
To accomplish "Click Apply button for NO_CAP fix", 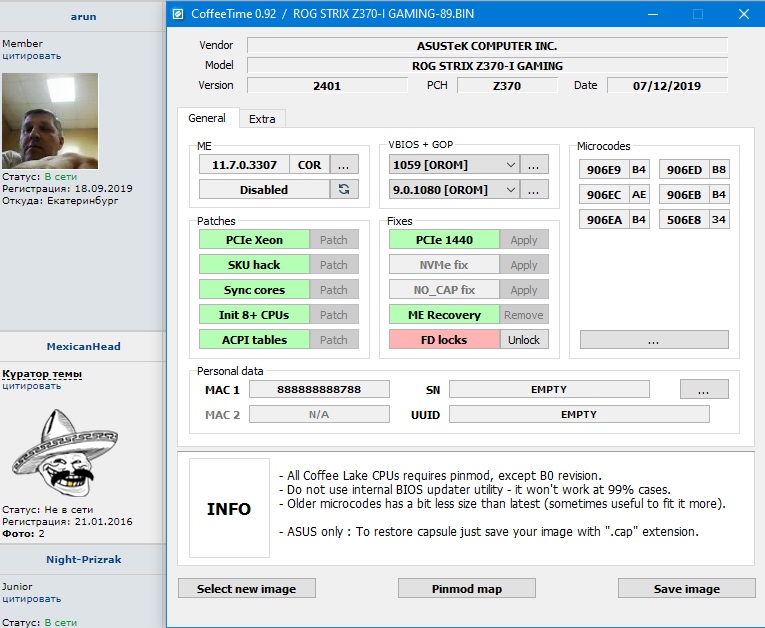I will pos(524,290).
